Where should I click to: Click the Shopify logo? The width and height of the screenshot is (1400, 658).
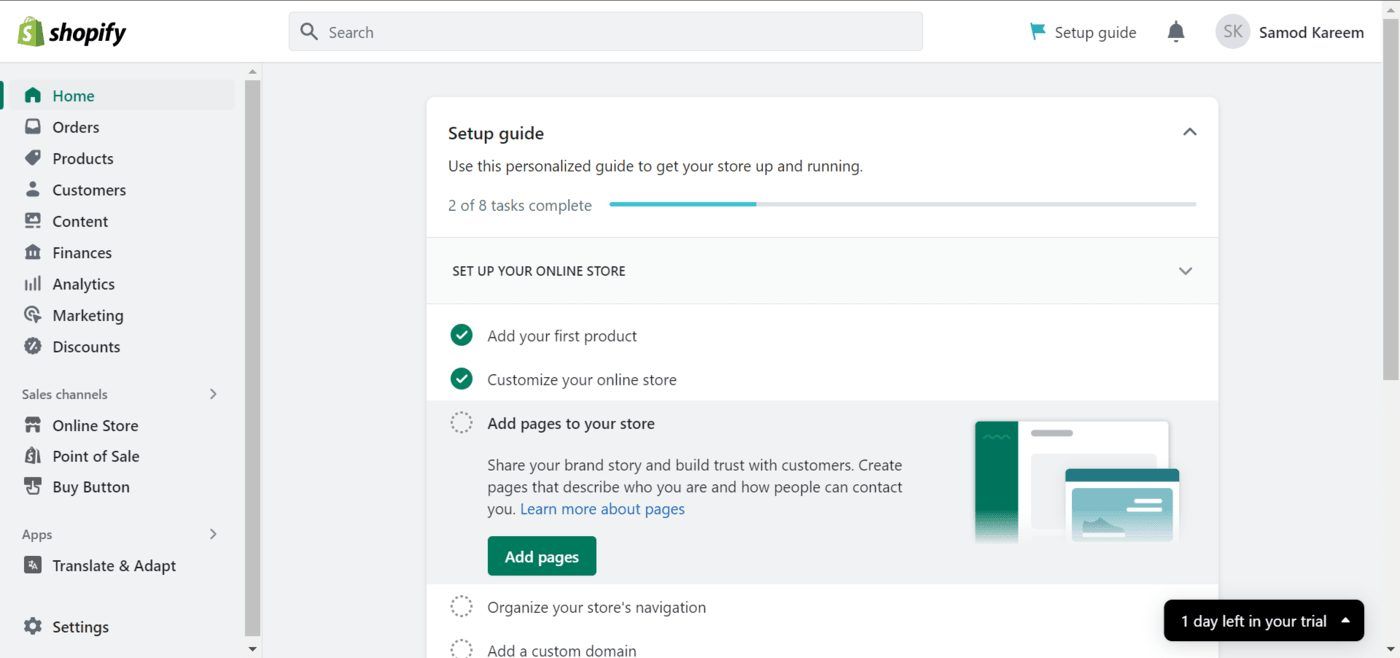tap(72, 32)
